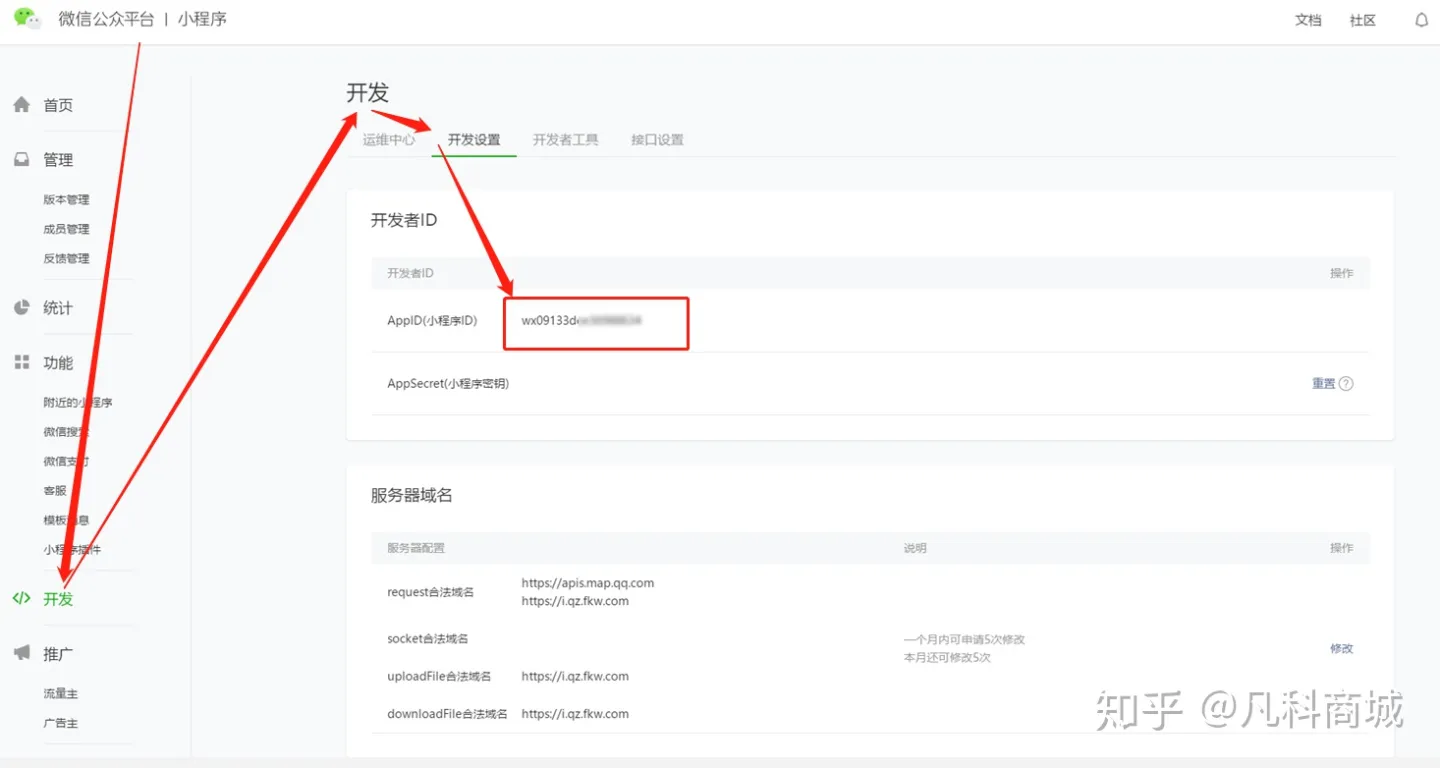This screenshot has height=768, width=1440.
Task: Click the highlighted AppID value field
Action: coord(595,322)
